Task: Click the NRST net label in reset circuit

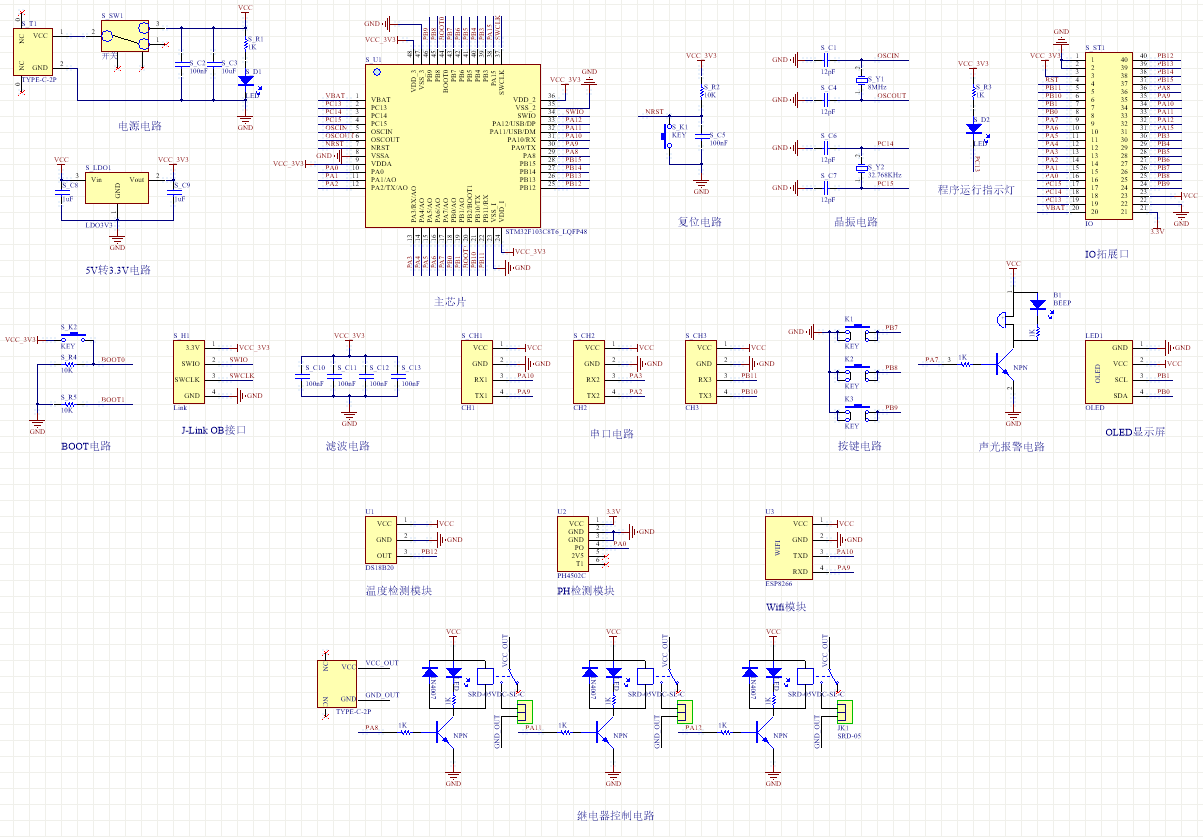Action: tap(654, 112)
